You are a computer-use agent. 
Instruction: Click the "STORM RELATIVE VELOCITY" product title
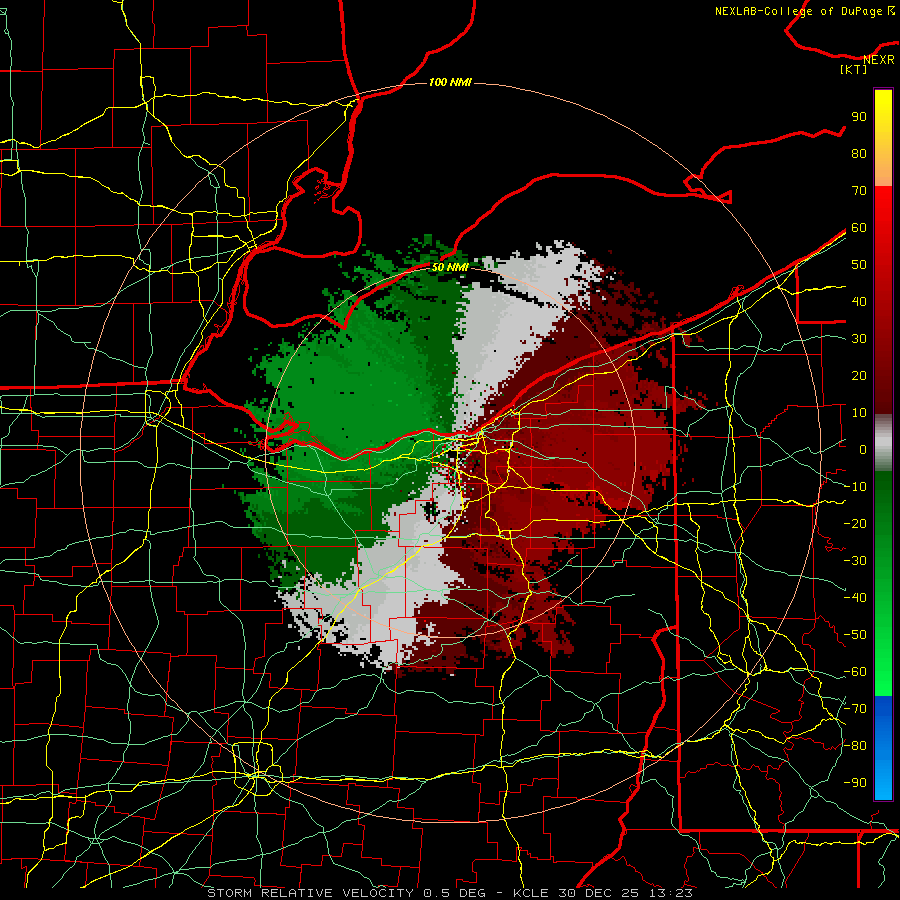(x=310, y=893)
